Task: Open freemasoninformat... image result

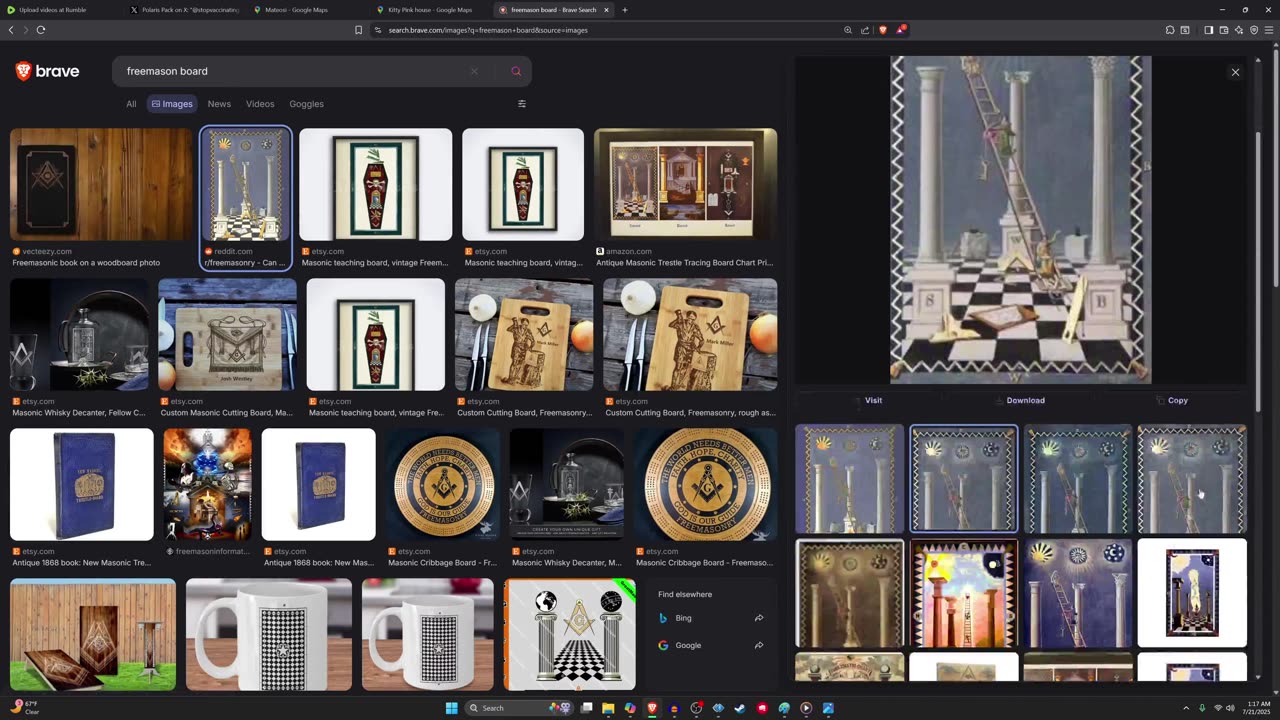Action: point(207,485)
